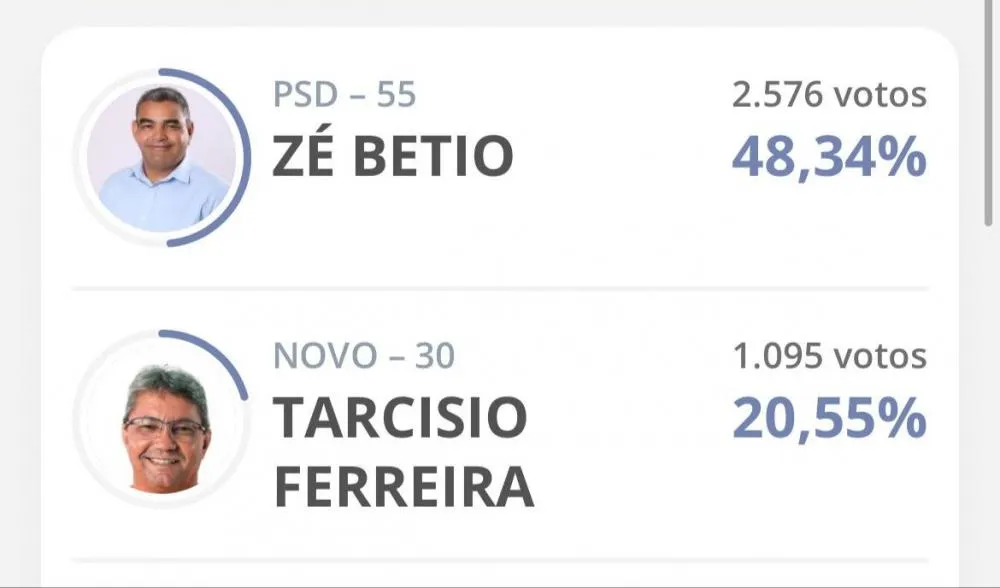
Task: Click the page scrollbar thumb on right
Action: coord(989,114)
